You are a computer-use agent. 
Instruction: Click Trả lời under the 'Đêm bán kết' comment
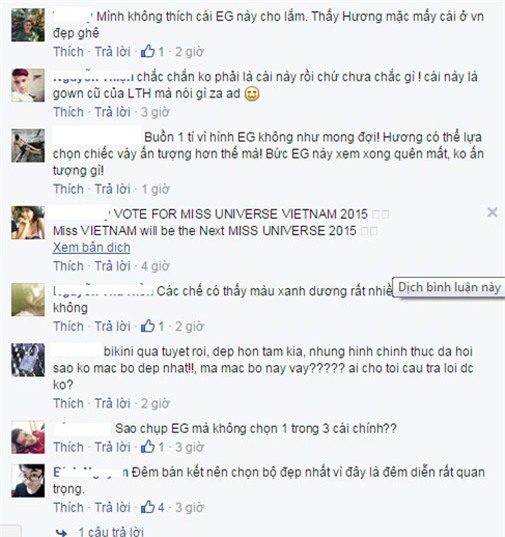(x=112, y=507)
